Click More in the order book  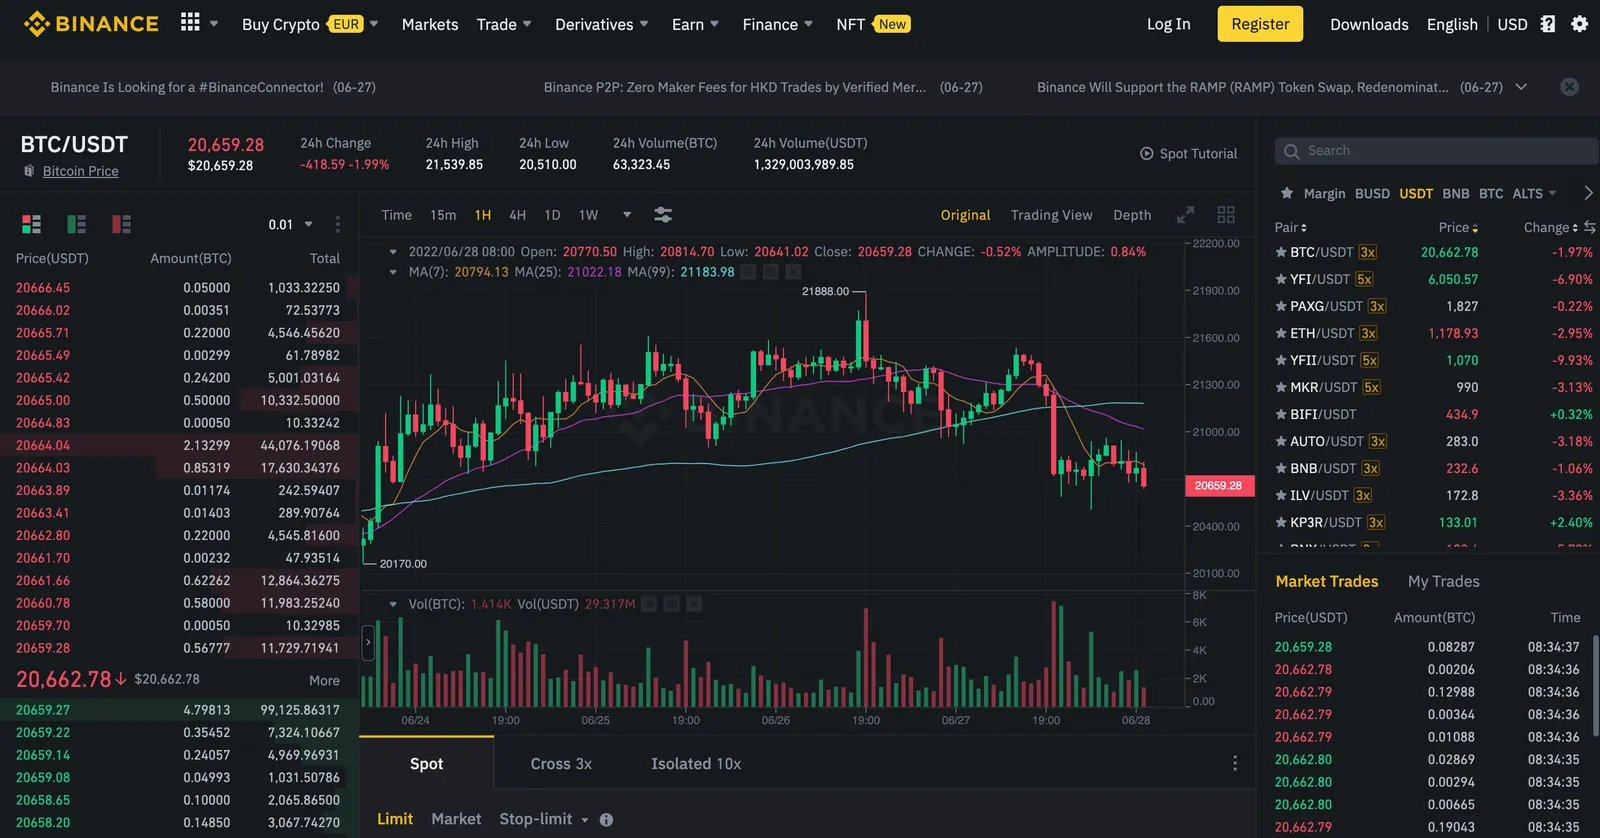pos(324,680)
